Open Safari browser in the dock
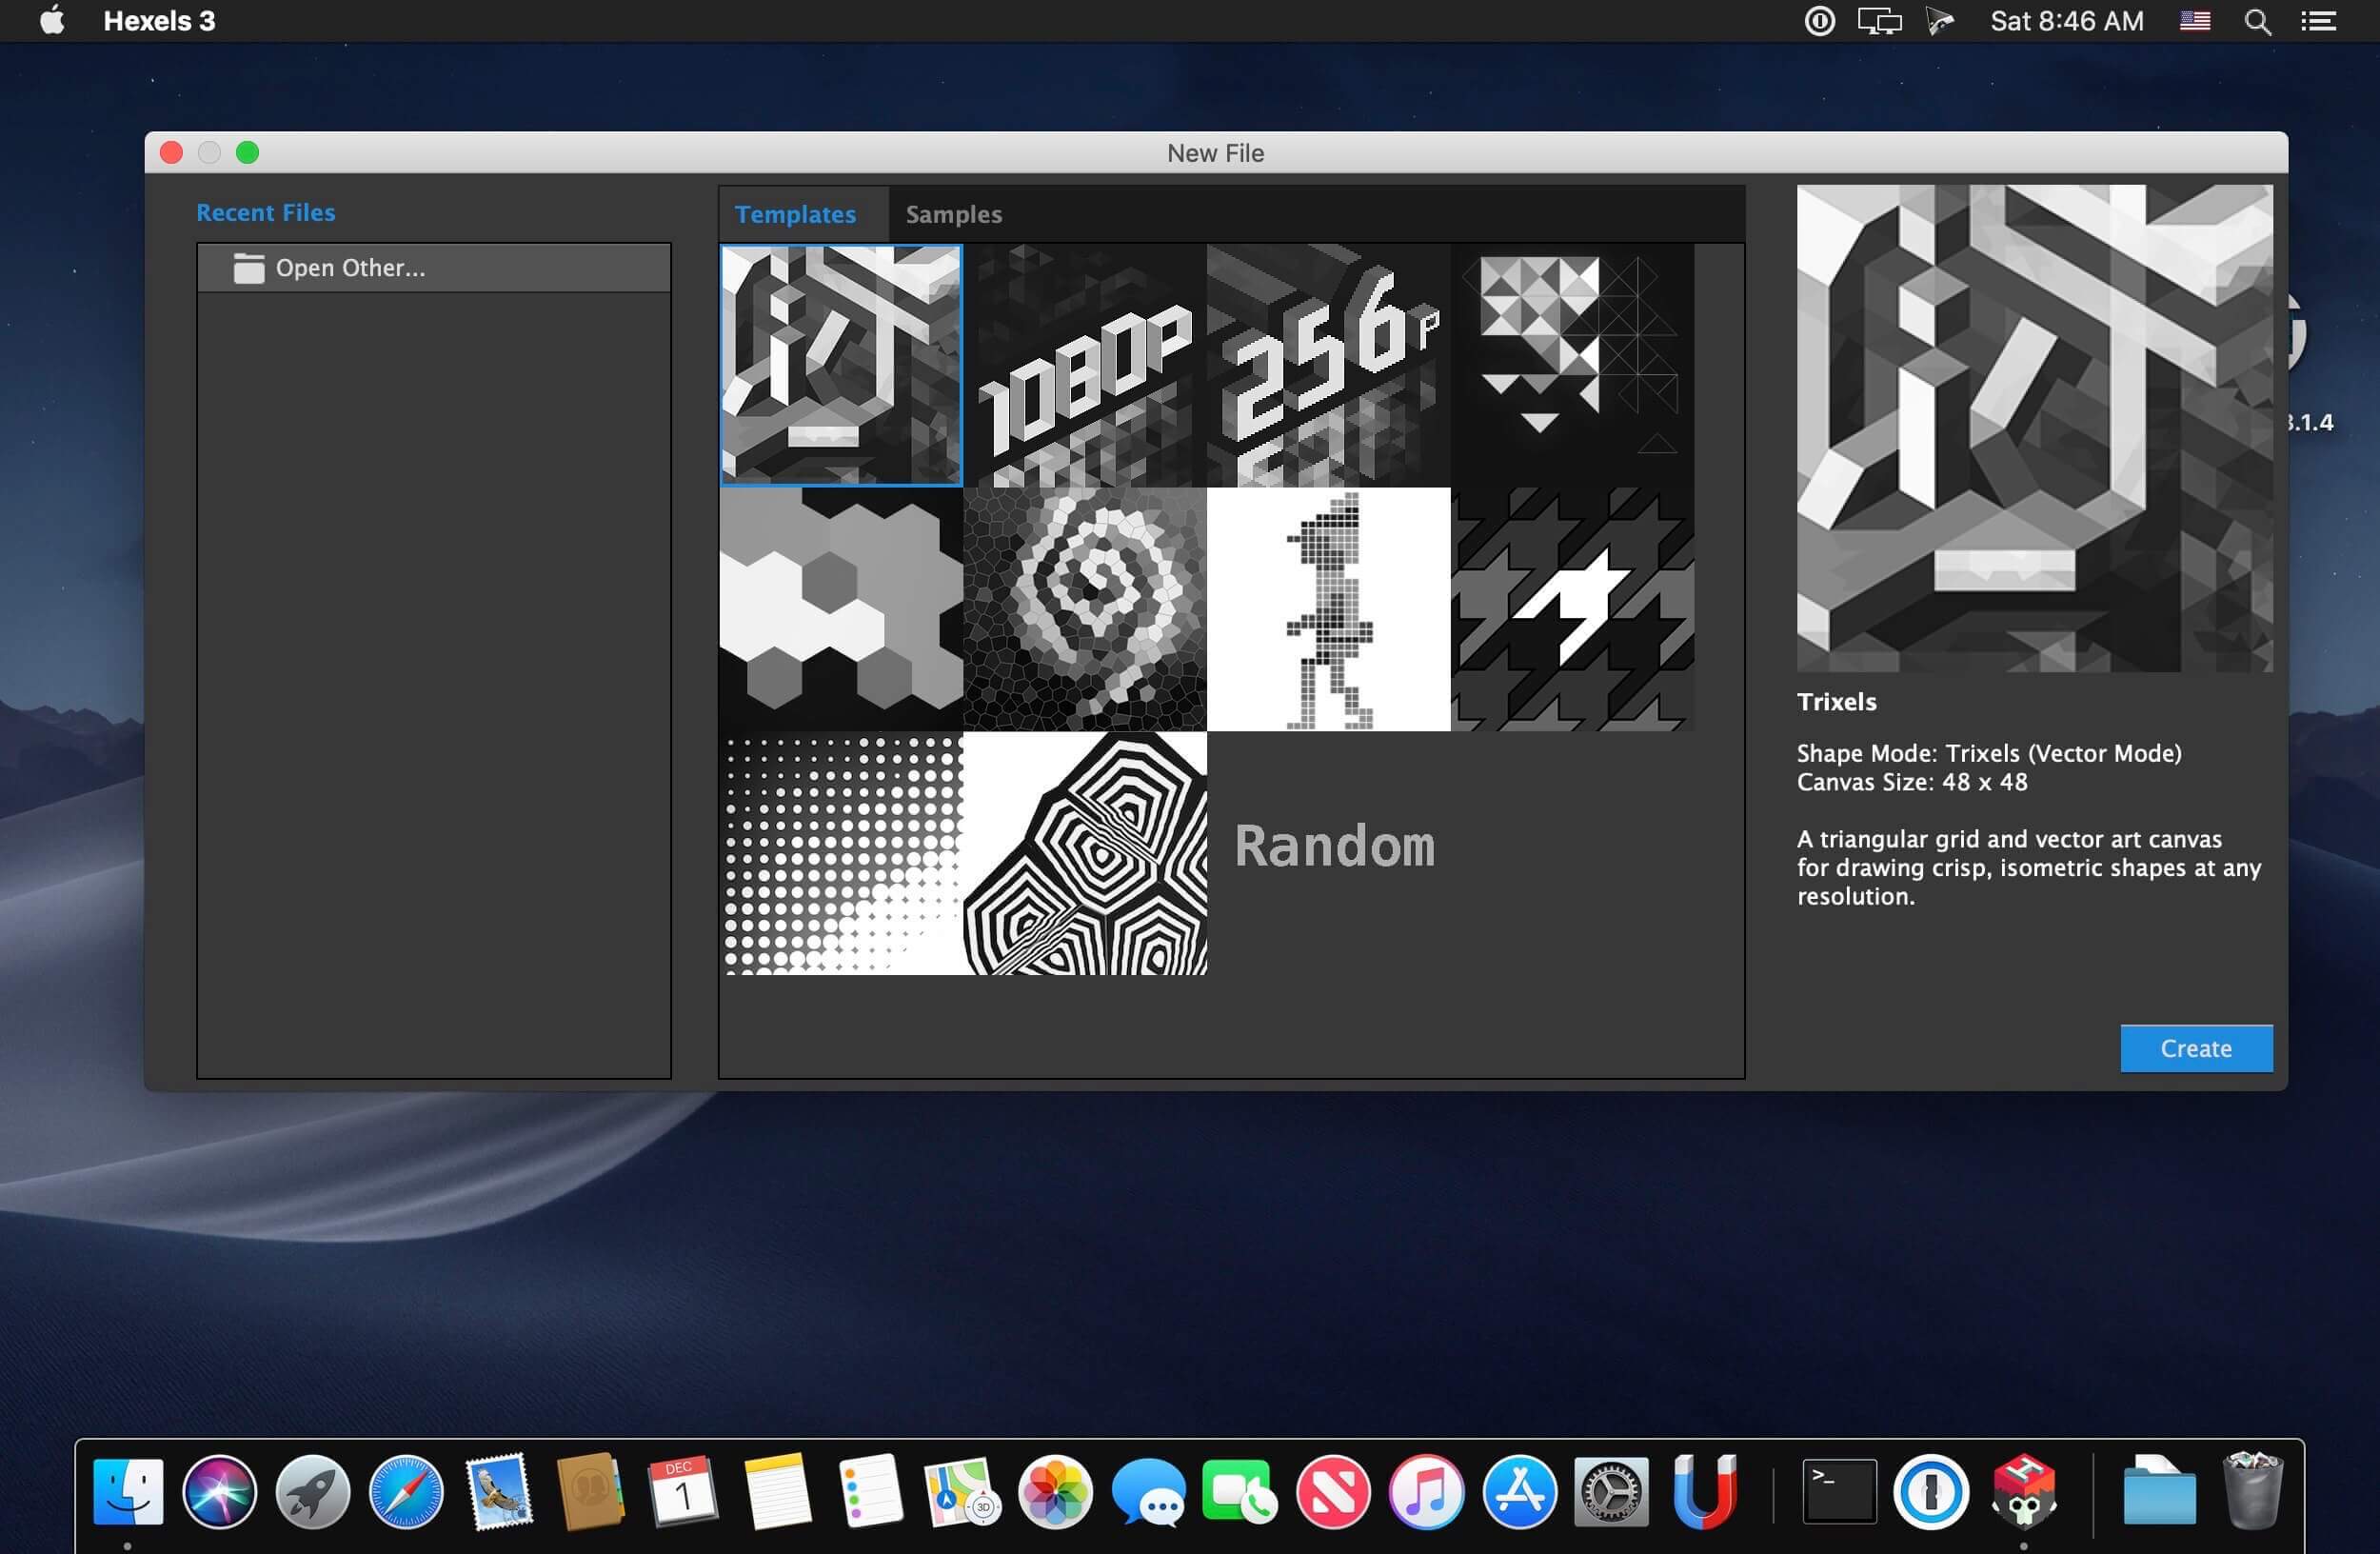 406,1491
